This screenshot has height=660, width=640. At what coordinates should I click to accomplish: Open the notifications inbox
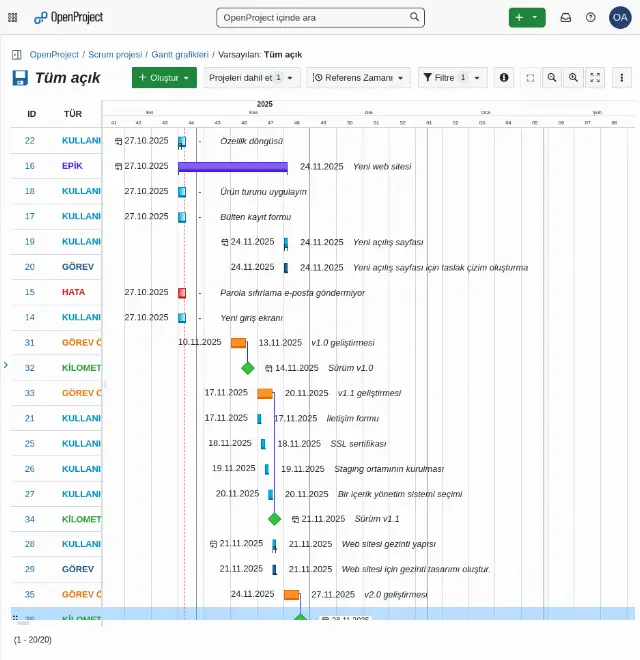[565, 17]
